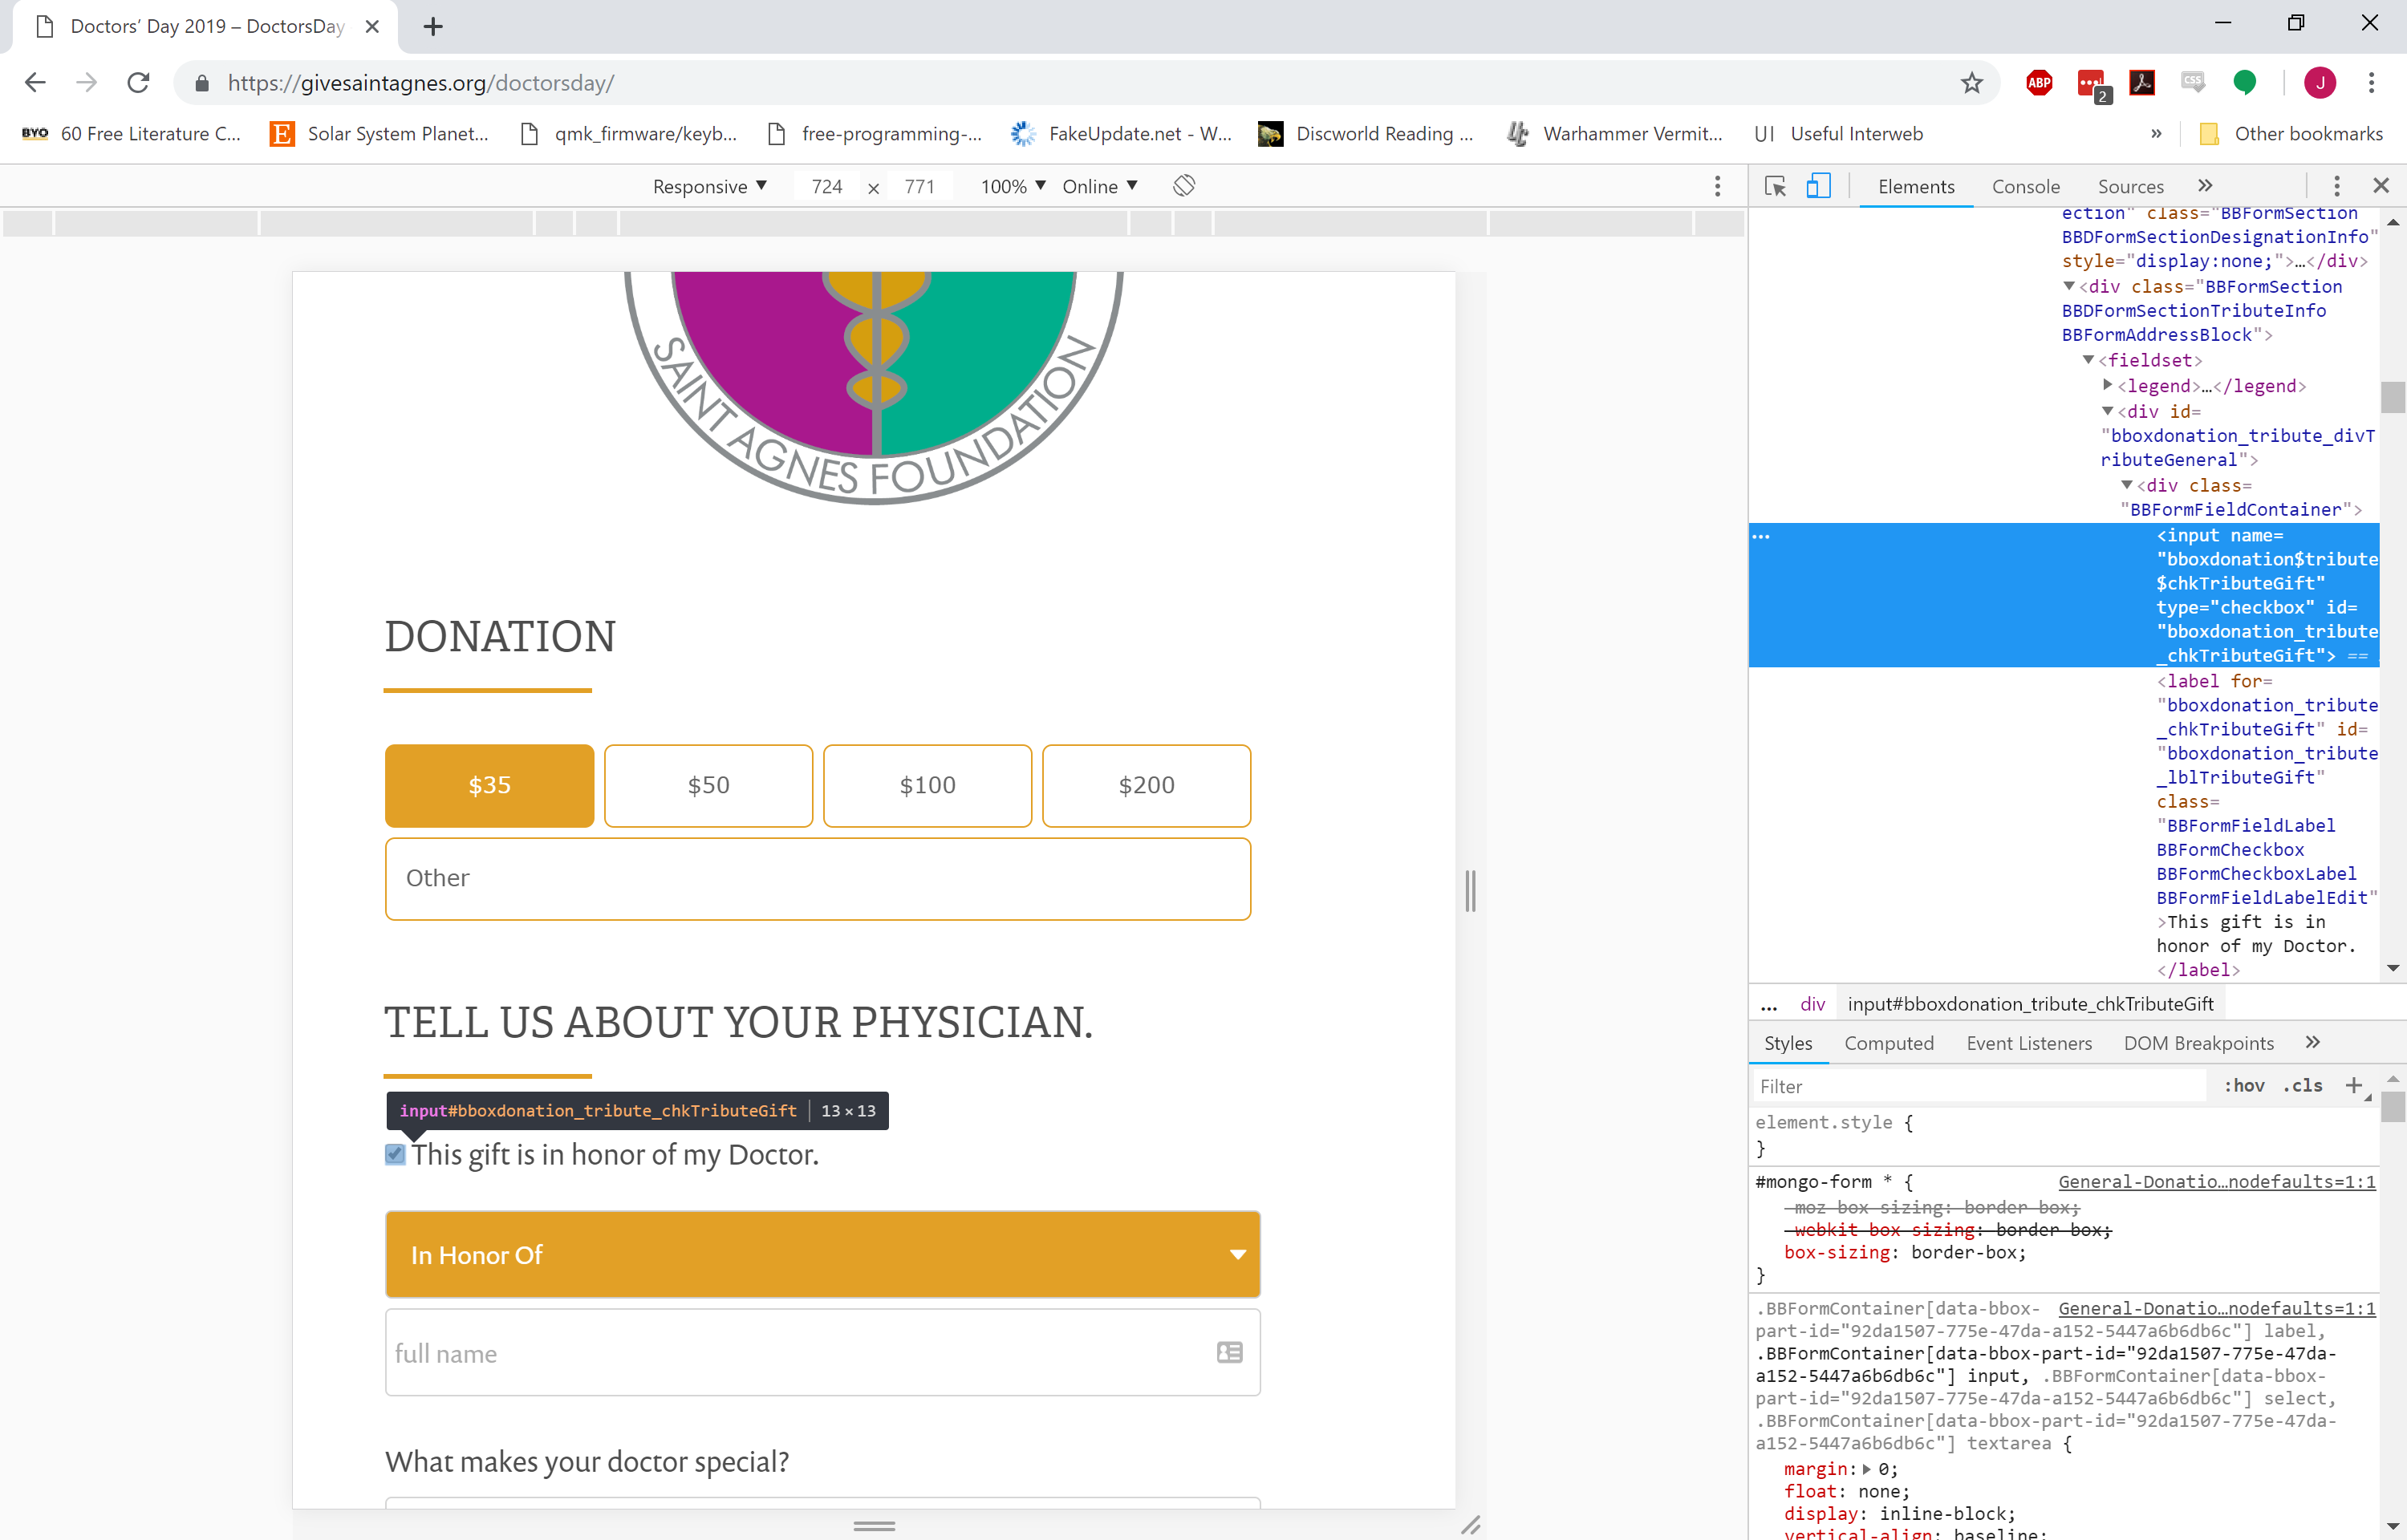Click the address bar URL
2407x1540 pixels.
[421, 83]
